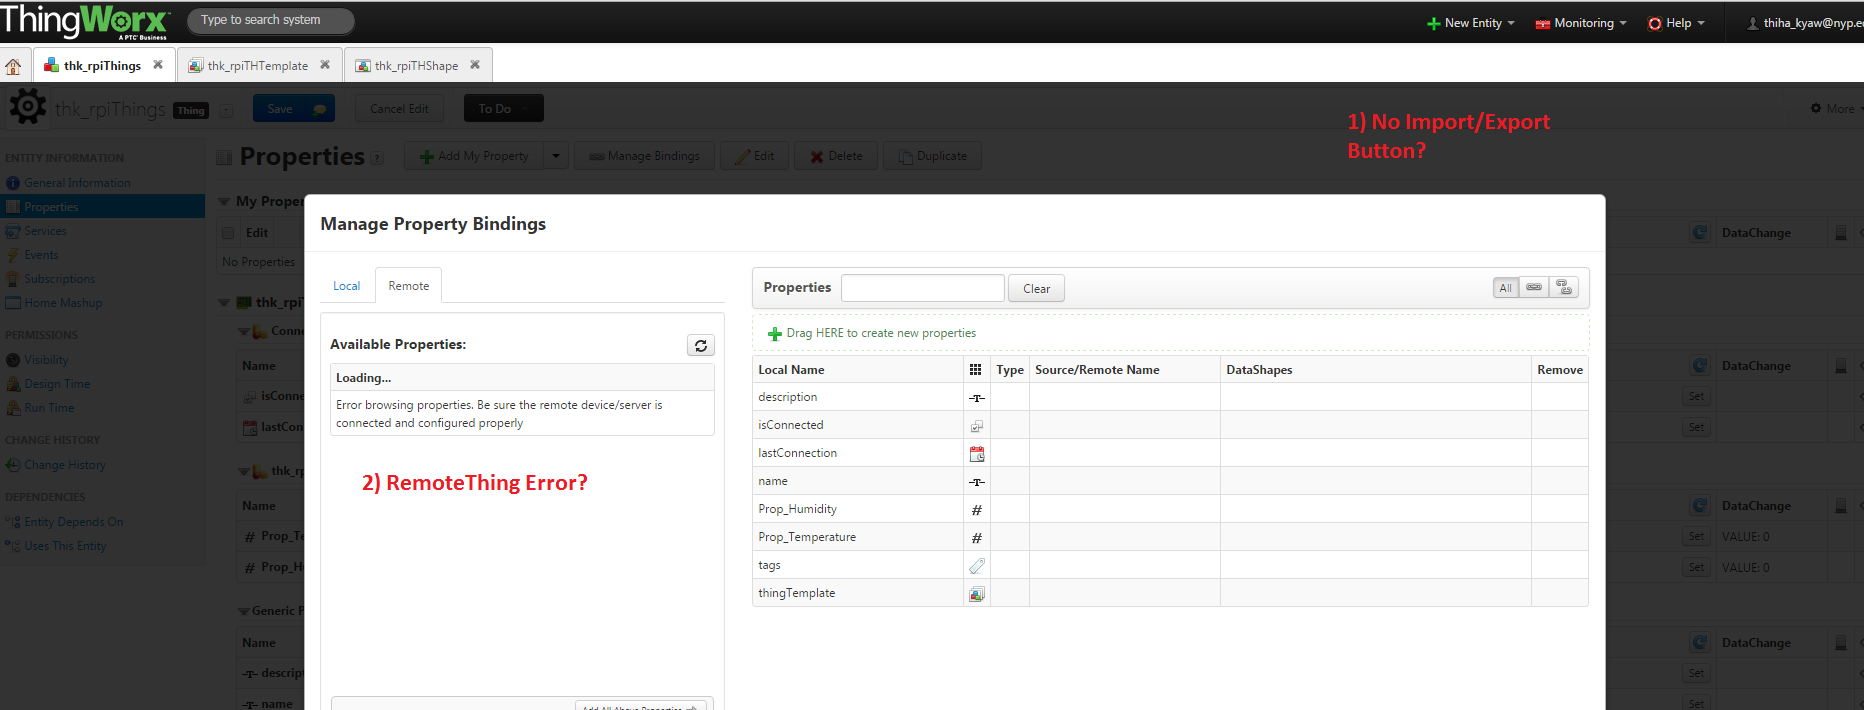Open Uses This Entity
The width and height of the screenshot is (1864, 710).
coord(65,546)
